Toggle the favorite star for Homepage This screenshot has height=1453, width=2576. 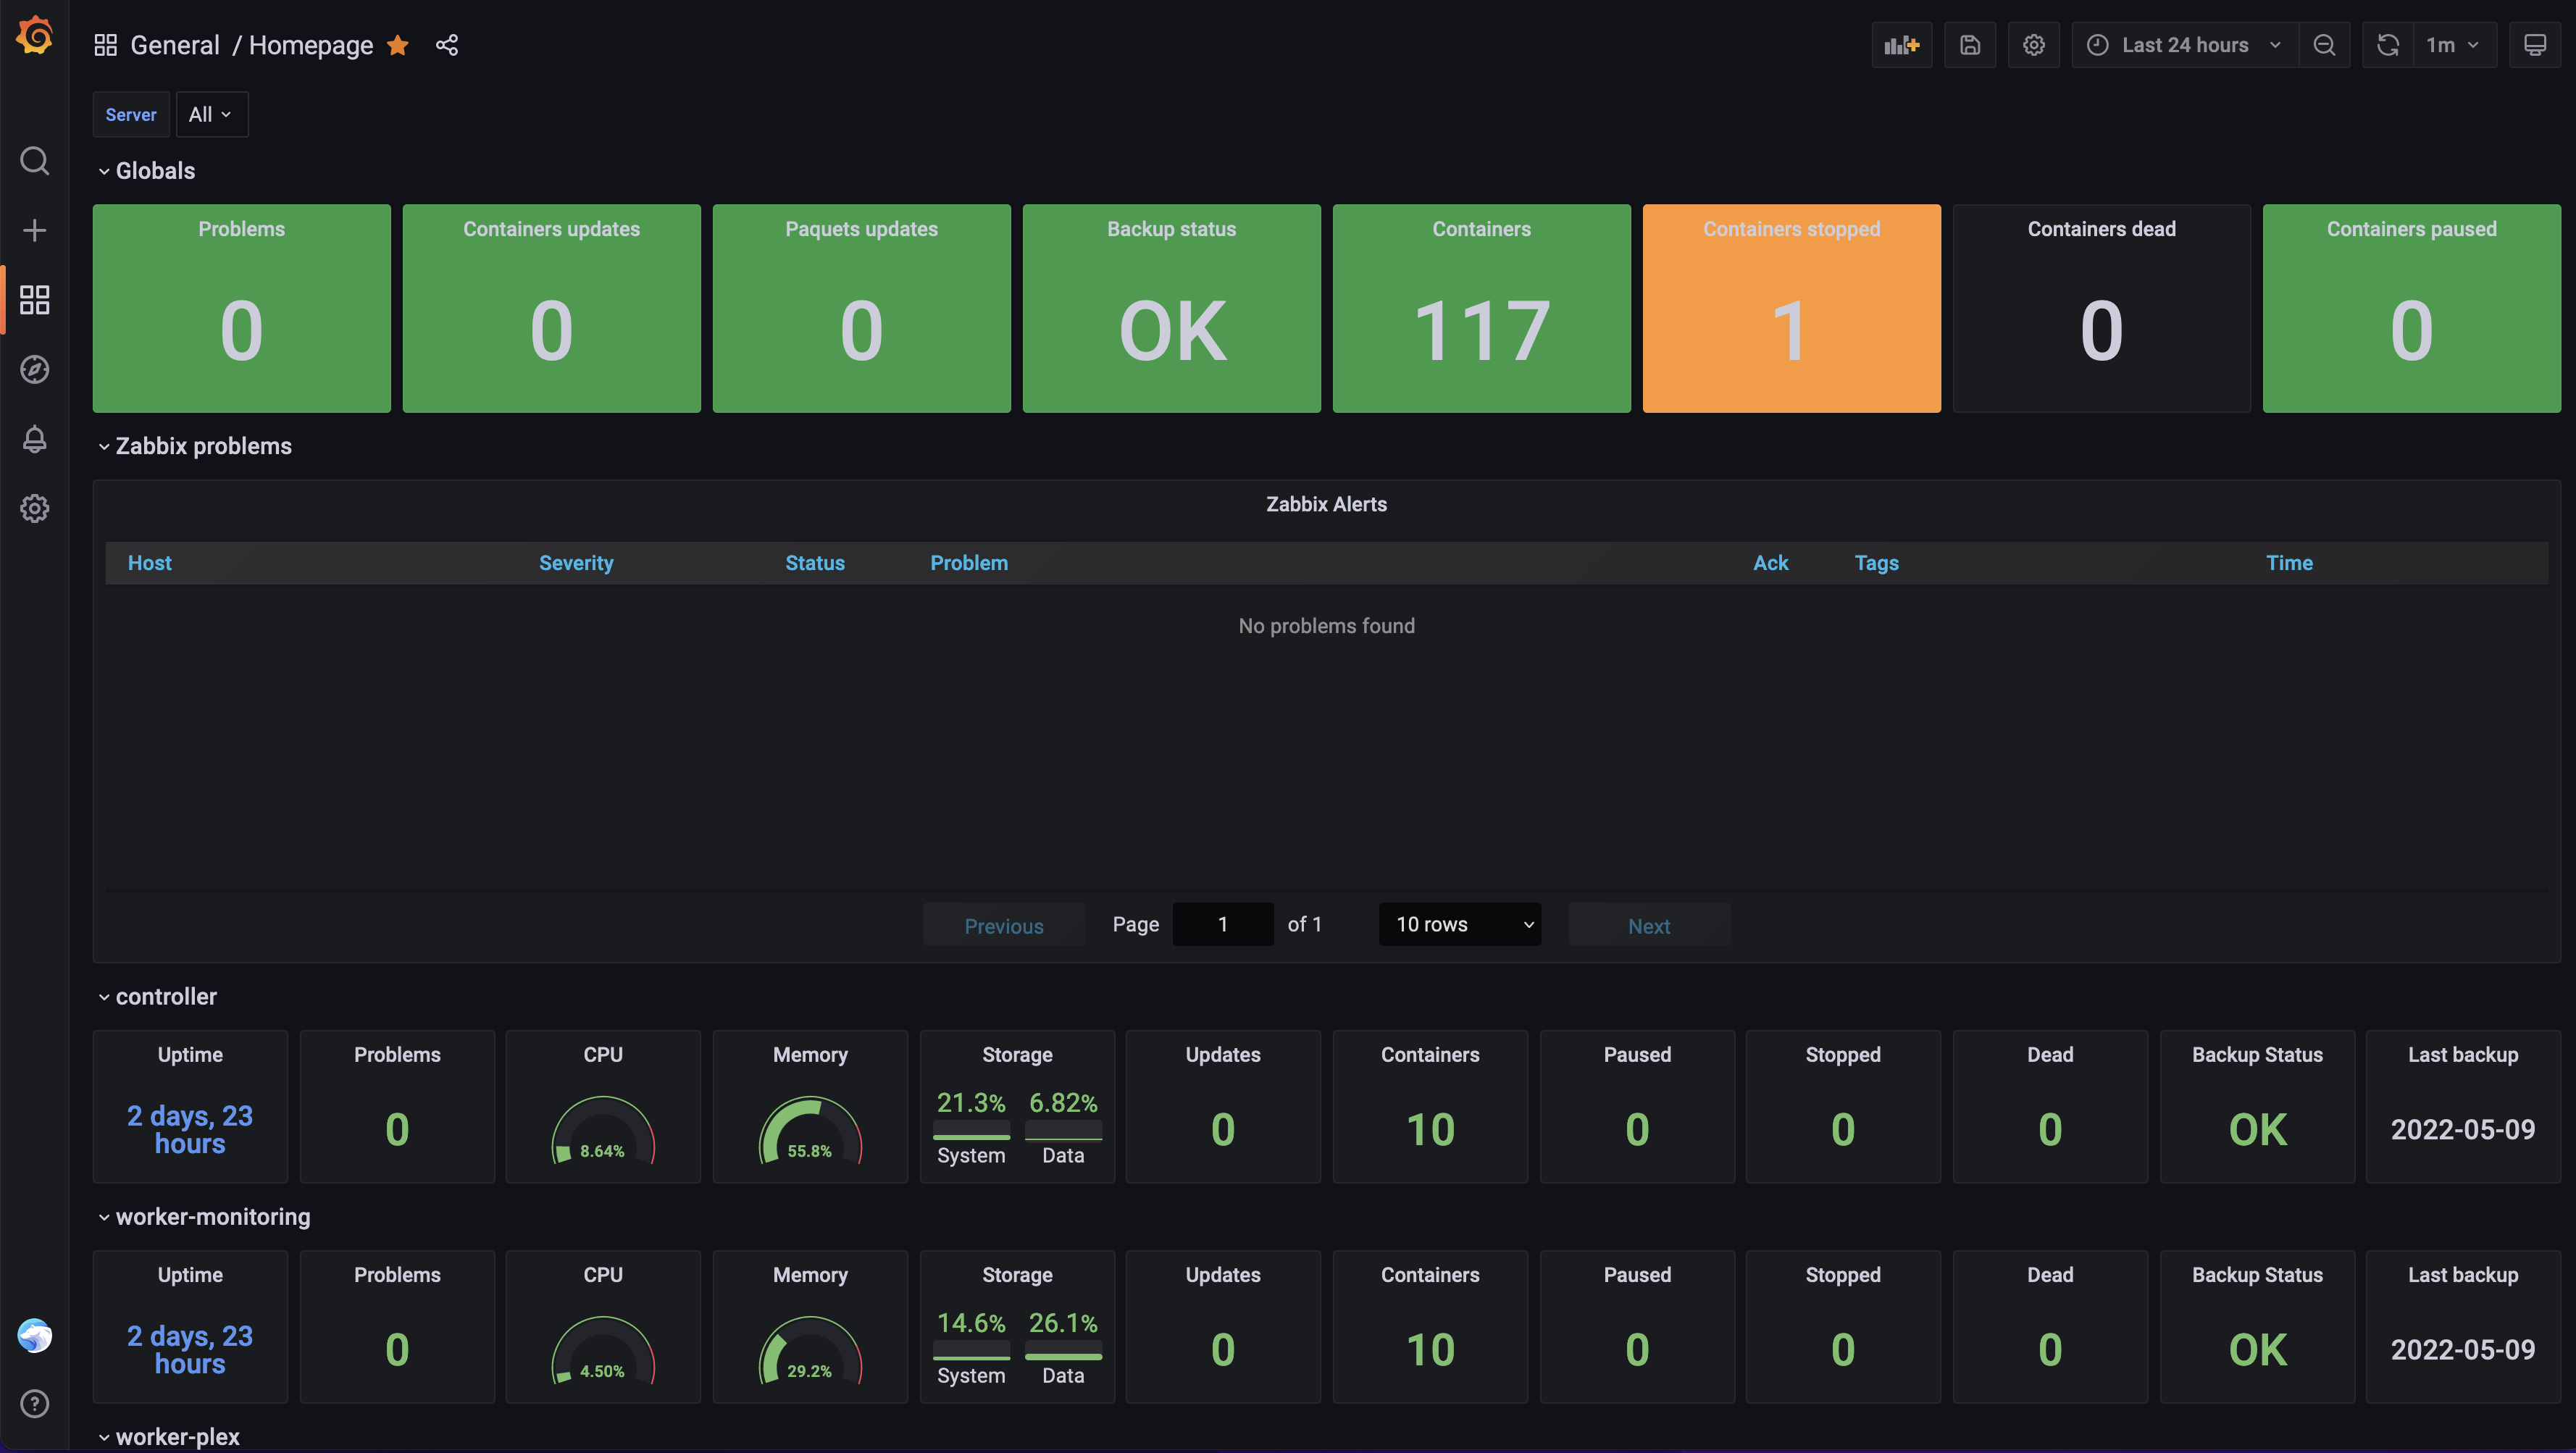(398, 45)
